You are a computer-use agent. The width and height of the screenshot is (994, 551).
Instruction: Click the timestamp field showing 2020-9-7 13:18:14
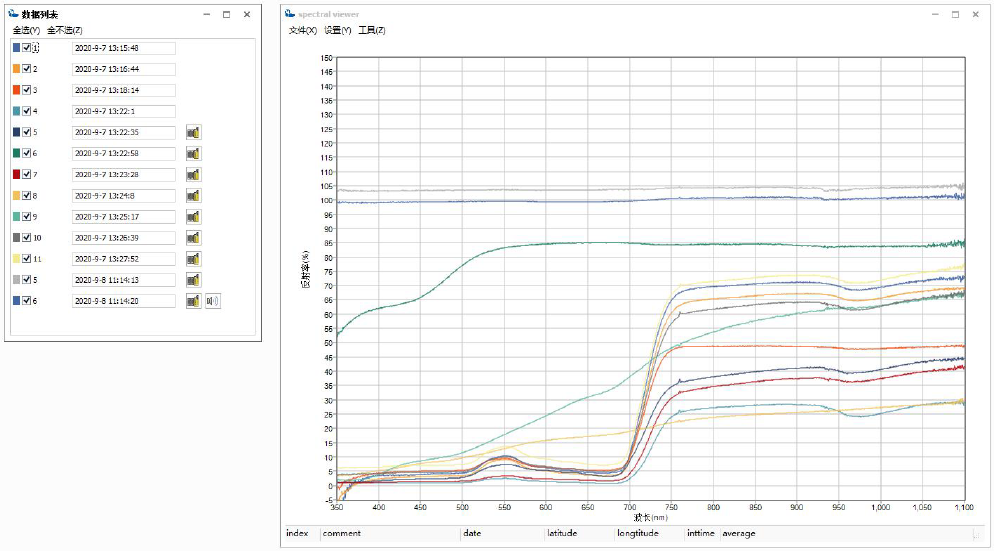(123, 90)
